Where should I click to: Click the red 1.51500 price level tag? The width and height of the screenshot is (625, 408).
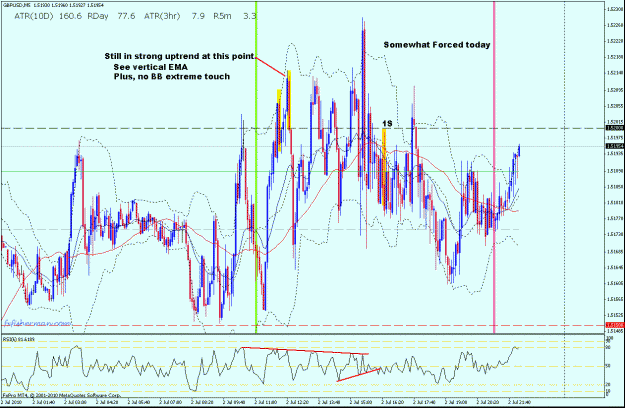click(x=614, y=326)
